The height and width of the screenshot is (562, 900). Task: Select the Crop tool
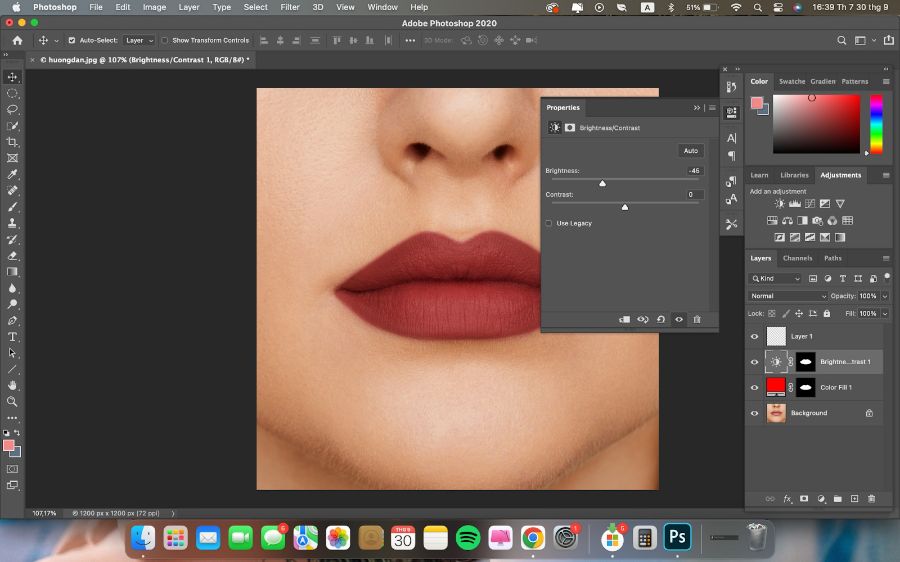[12, 142]
